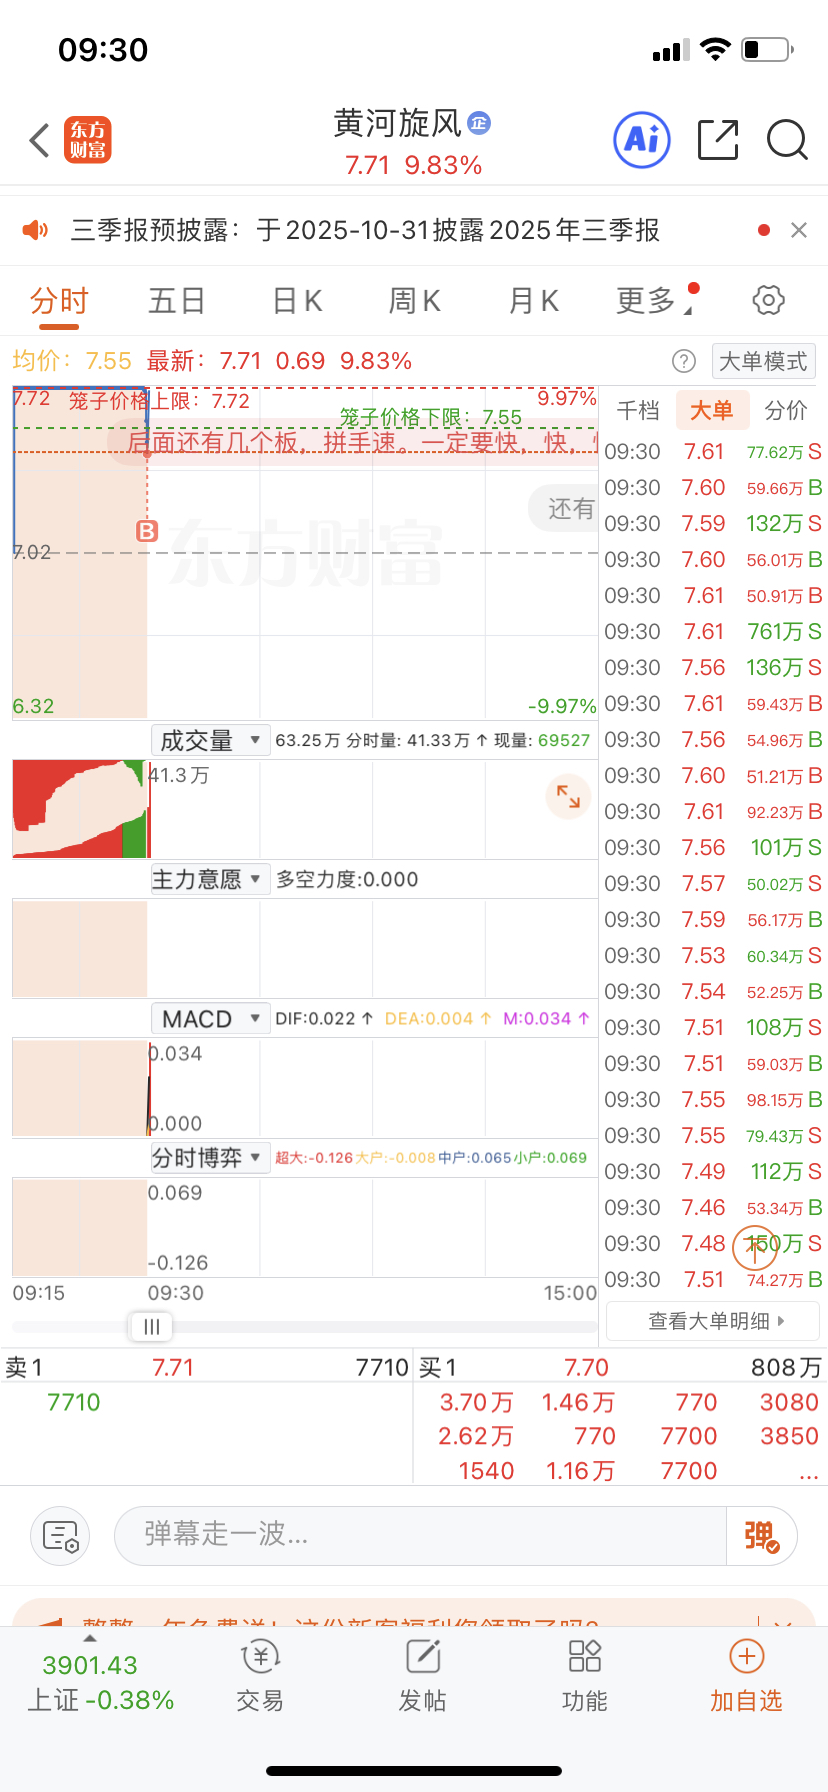Tap the DIF:0.022 MACD value

pos(324,1019)
